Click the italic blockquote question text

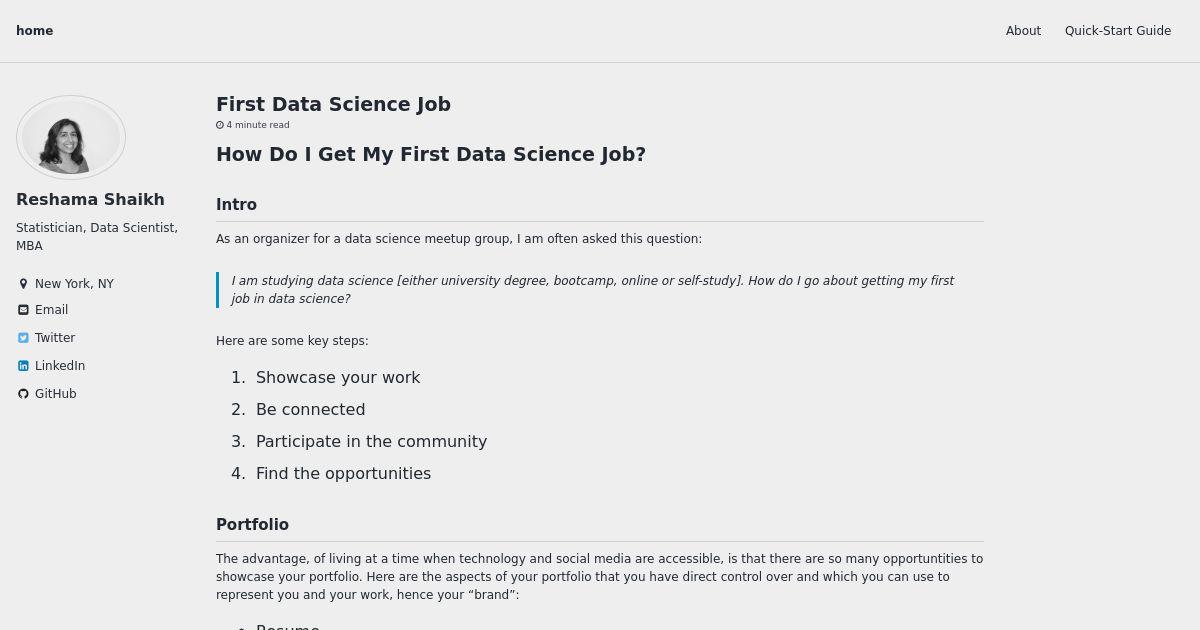point(593,290)
